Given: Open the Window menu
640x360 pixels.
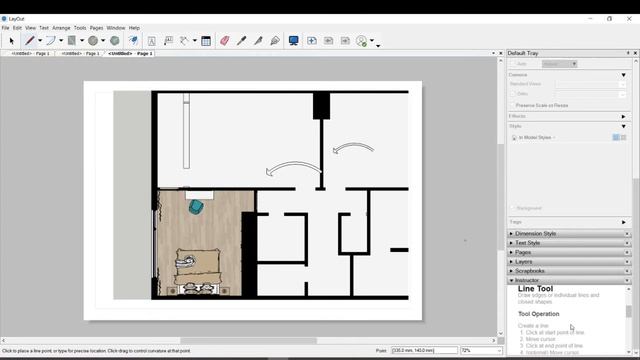Looking at the screenshot, I should (116, 28).
